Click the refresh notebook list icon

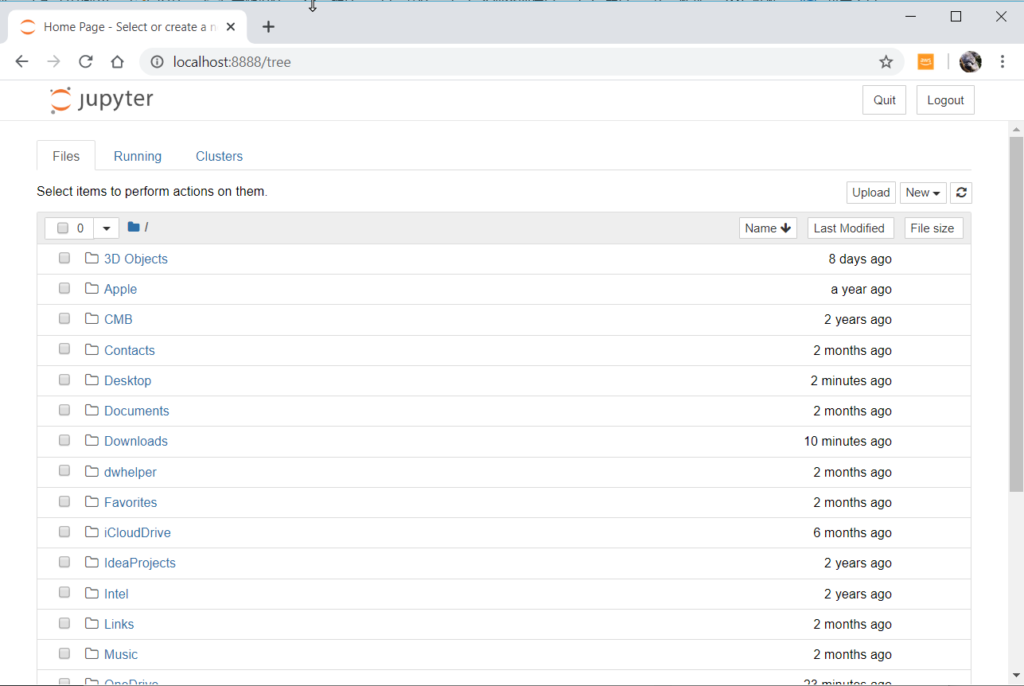tap(961, 193)
